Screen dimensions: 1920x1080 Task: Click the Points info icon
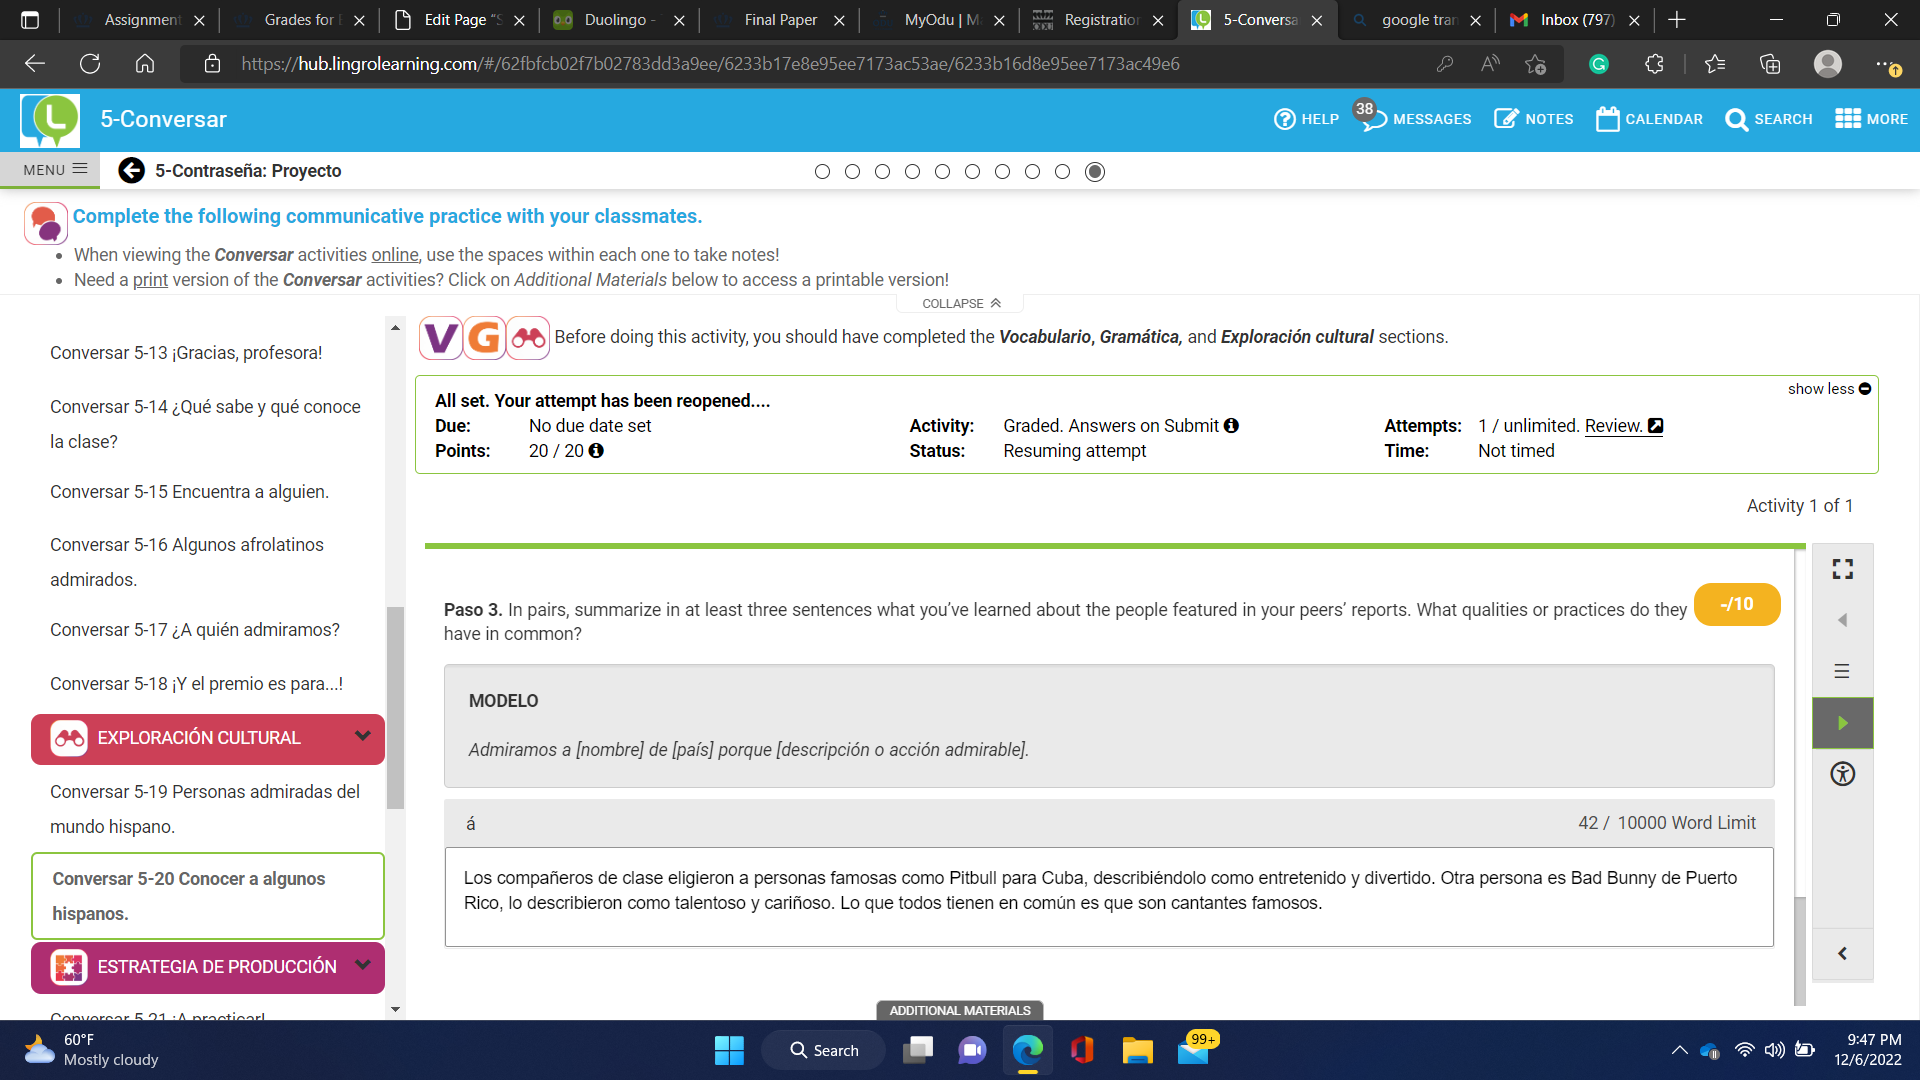pos(596,451)
